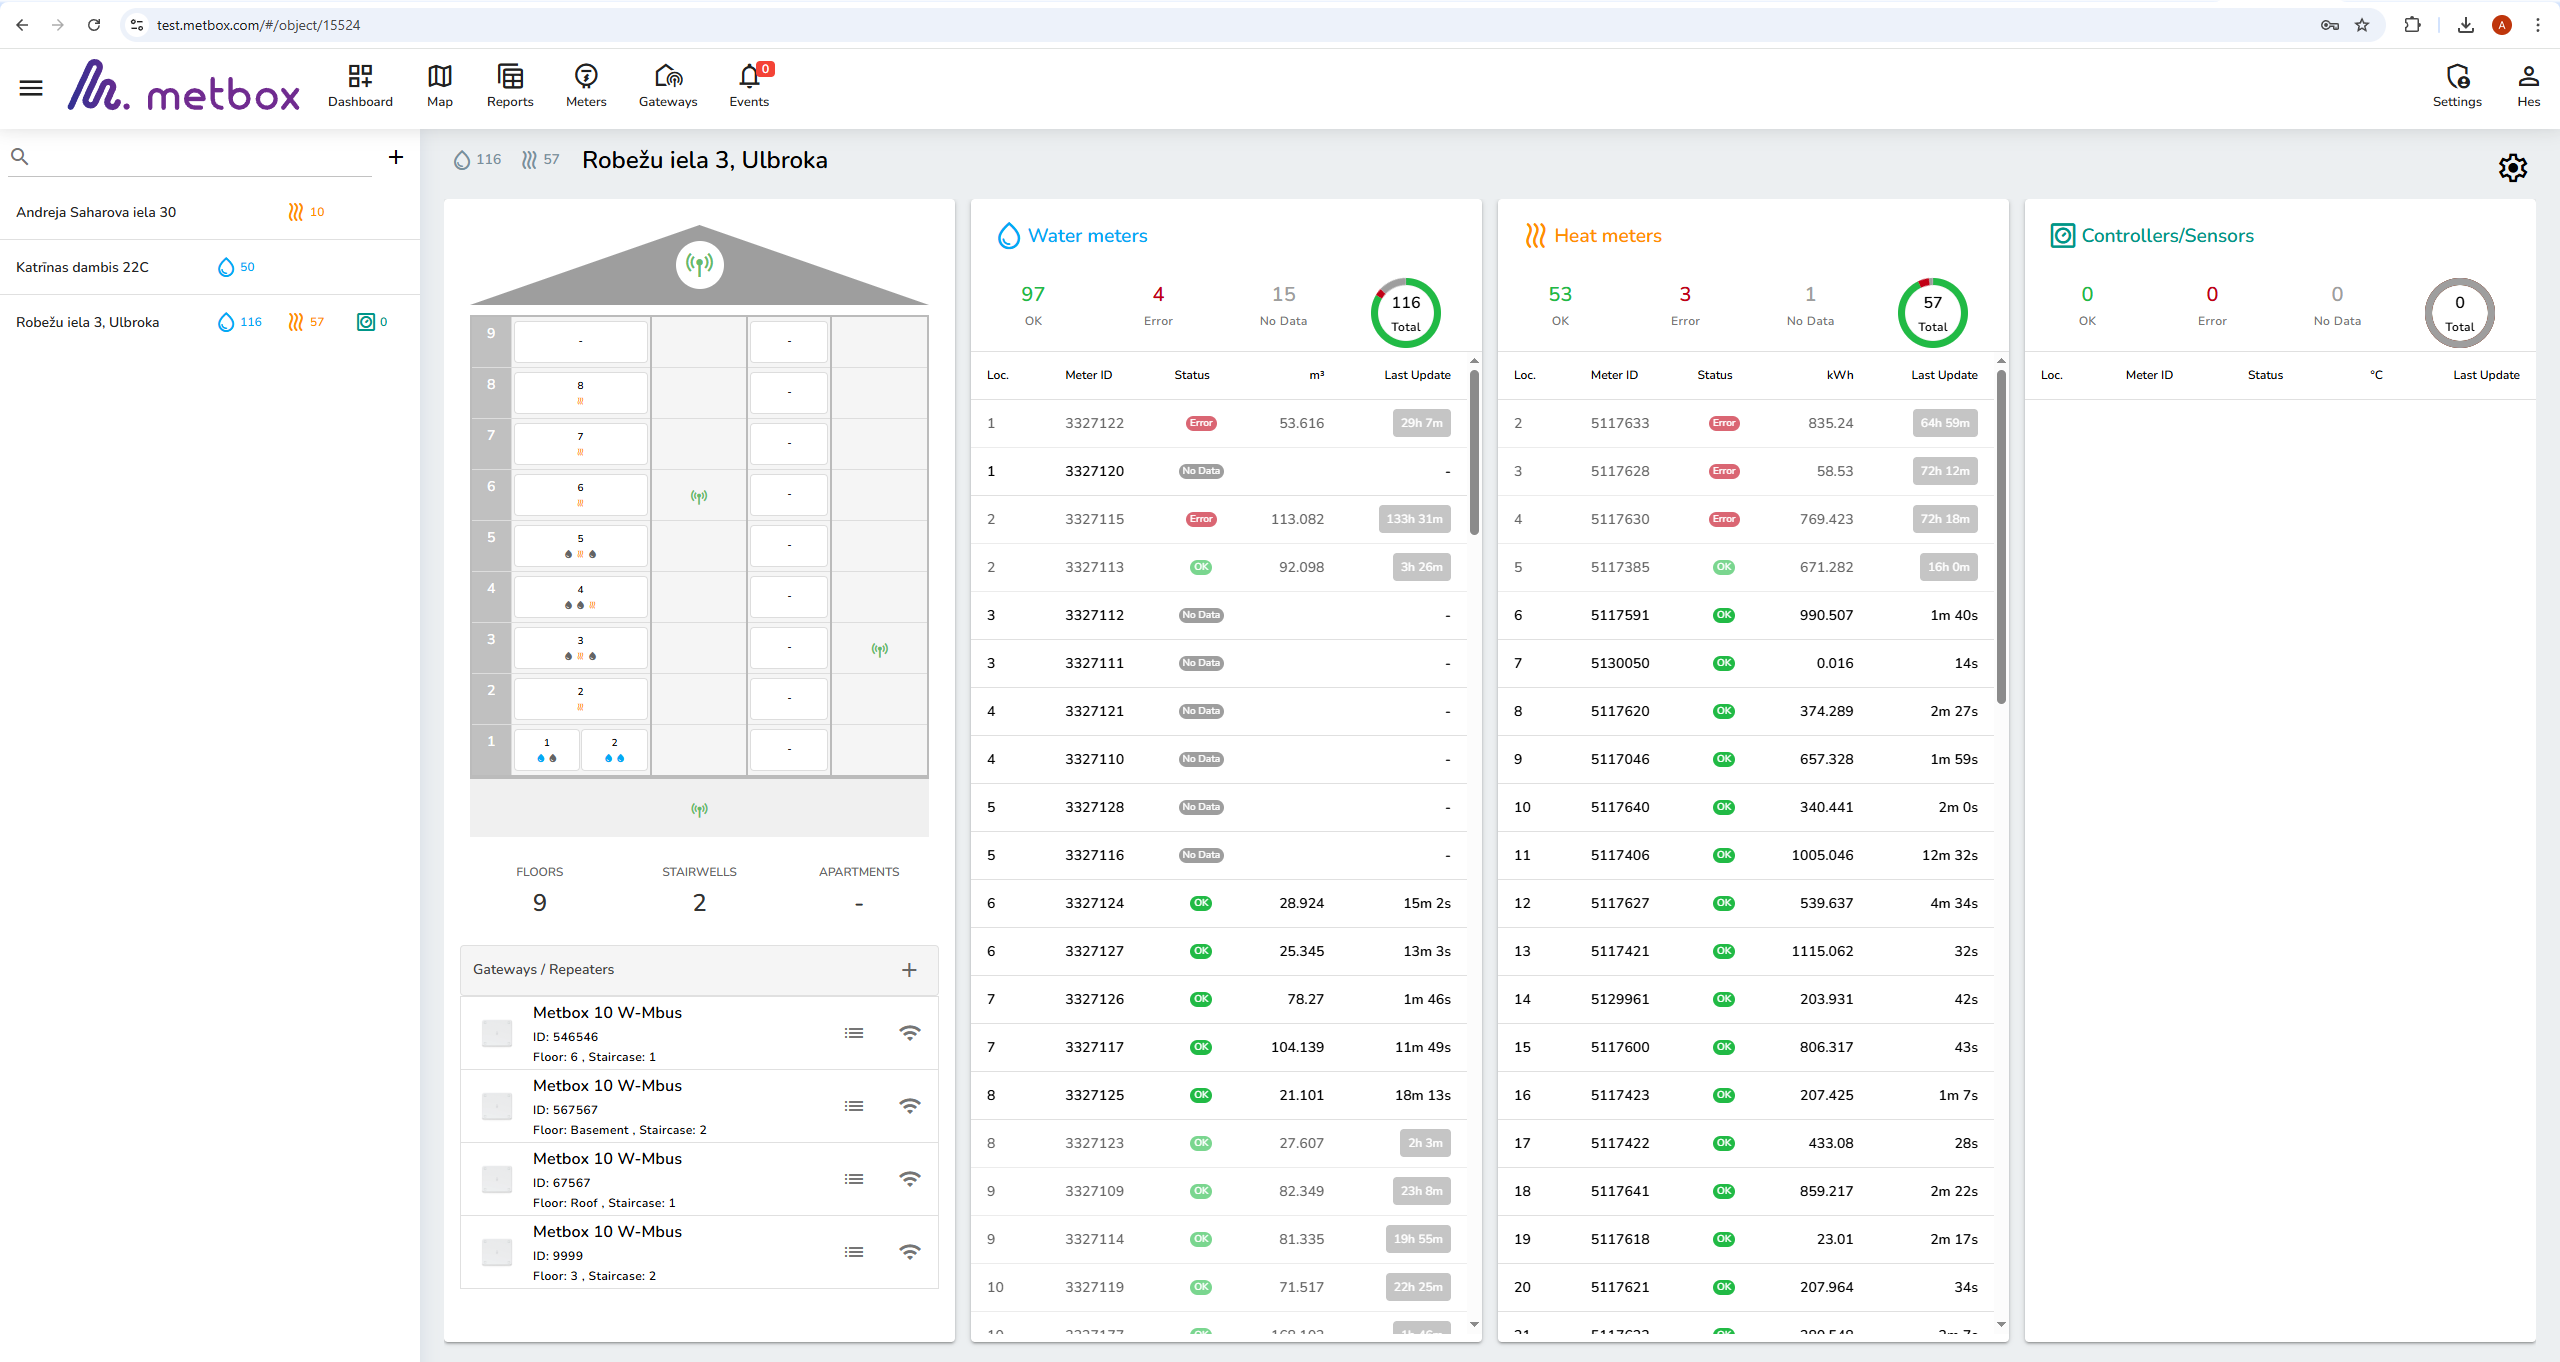Open object settings gear icon
Image resolution: width=2560 pixels, height=1362 pixels.
(x=2513, y=168)
